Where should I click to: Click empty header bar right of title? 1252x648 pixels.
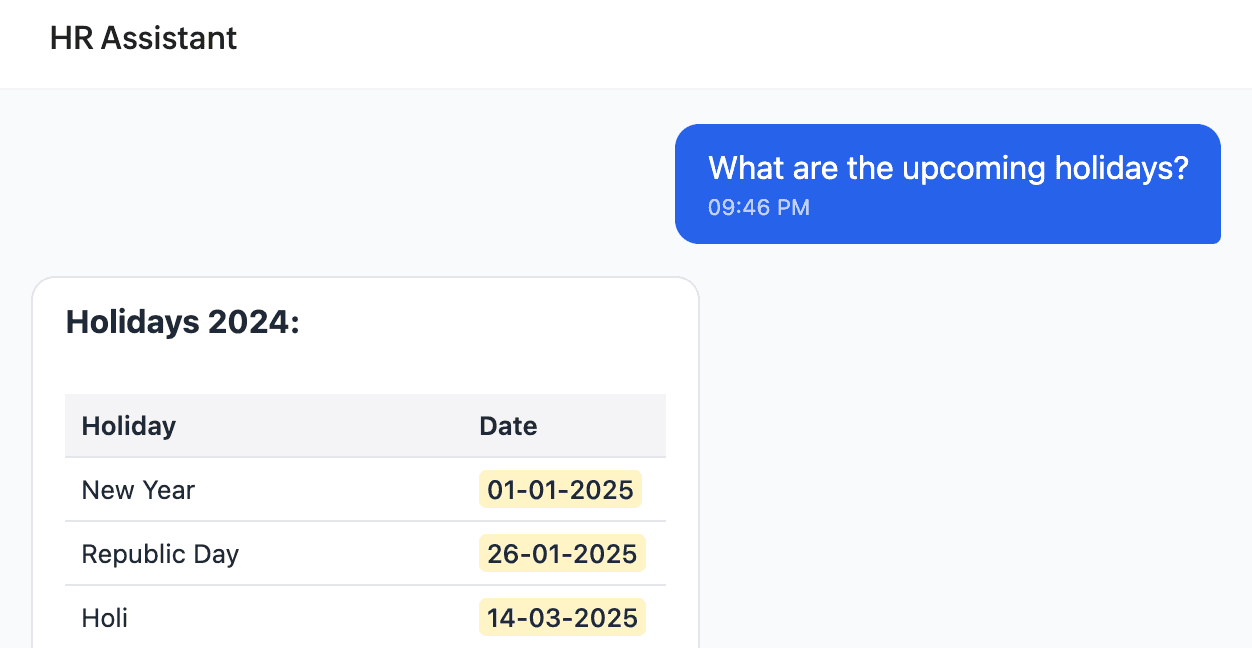750,40
